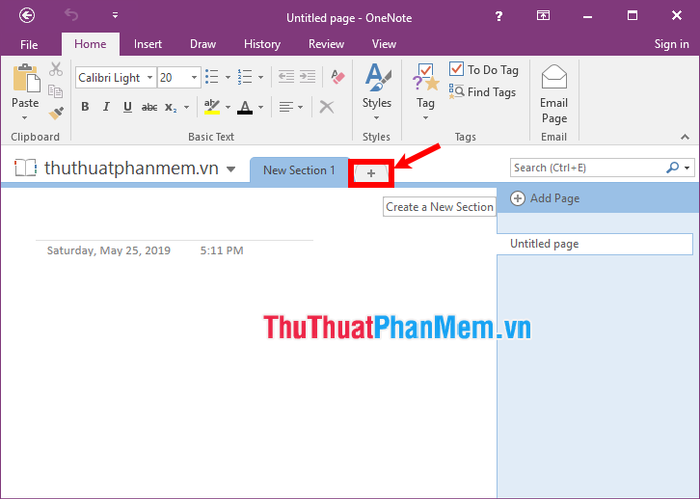This screenshot has height=499, width=700.
Task: Expand the thuthuatphanmem.vn notebook dropdown
Action: 231,169
